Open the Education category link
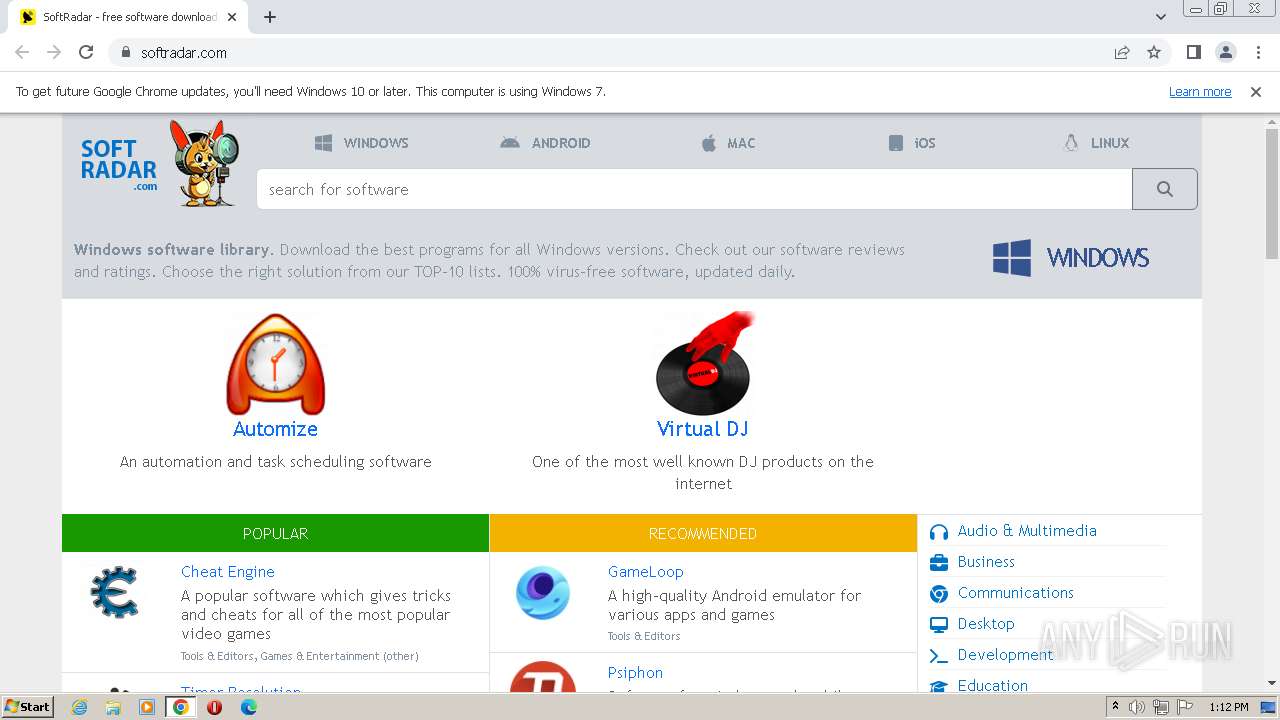Screen dimensions: 1280x720 993,685
